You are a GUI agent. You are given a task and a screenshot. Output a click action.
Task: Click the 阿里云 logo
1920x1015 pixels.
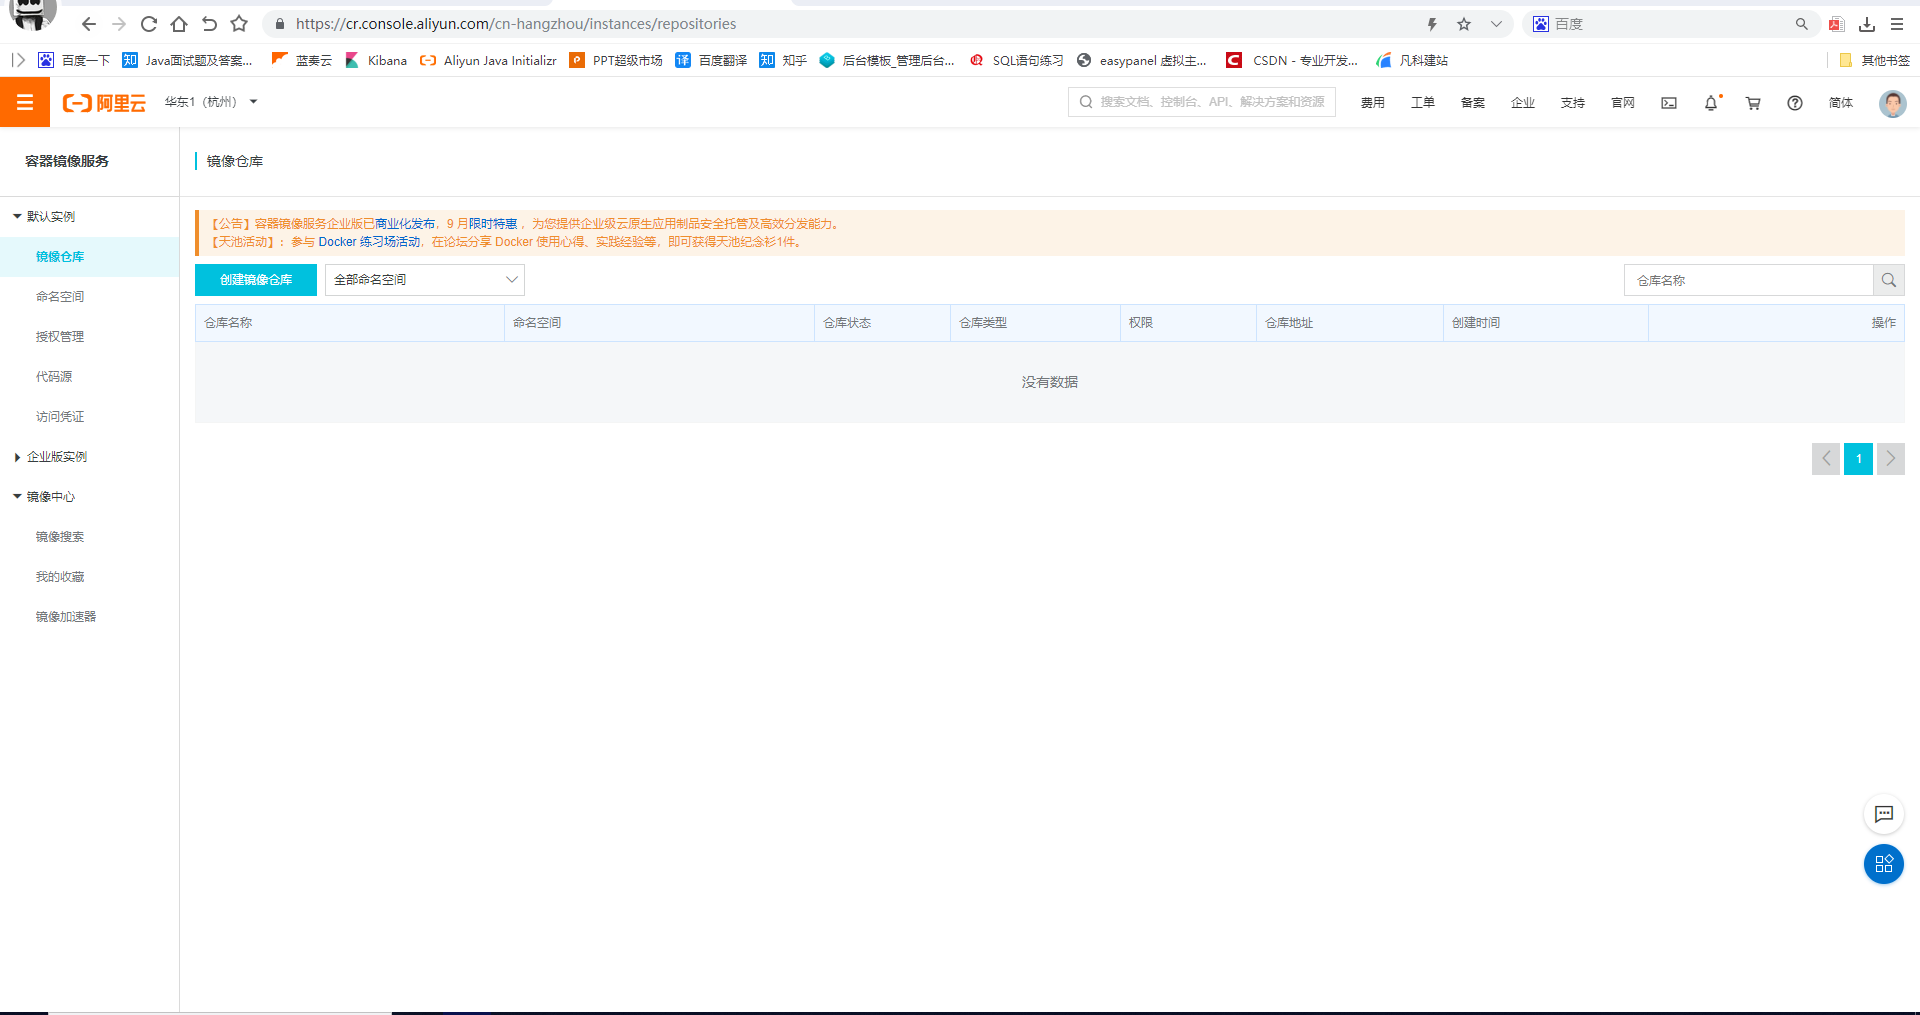coord(103,102)
